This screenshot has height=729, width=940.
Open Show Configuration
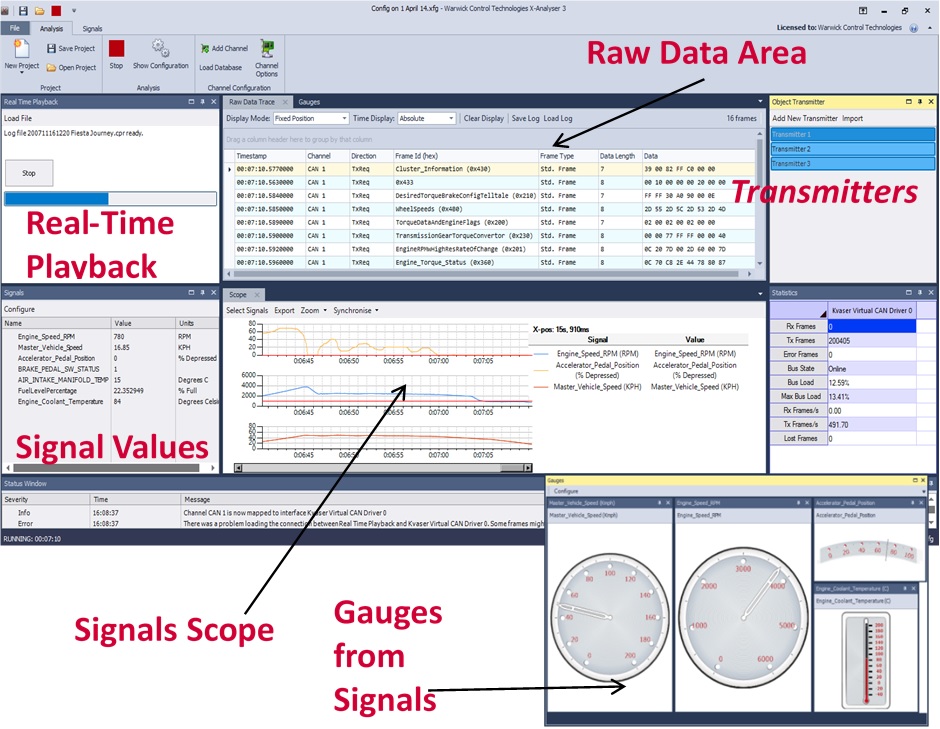[x=158, y=48]
